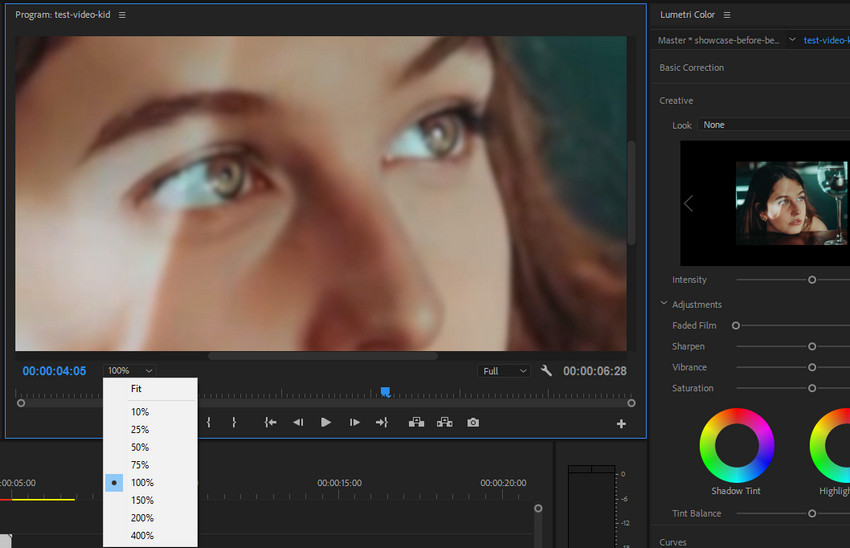Click the Shadow Tint color wheel
This screenshot has width=850, height=548.
[736, 445]
